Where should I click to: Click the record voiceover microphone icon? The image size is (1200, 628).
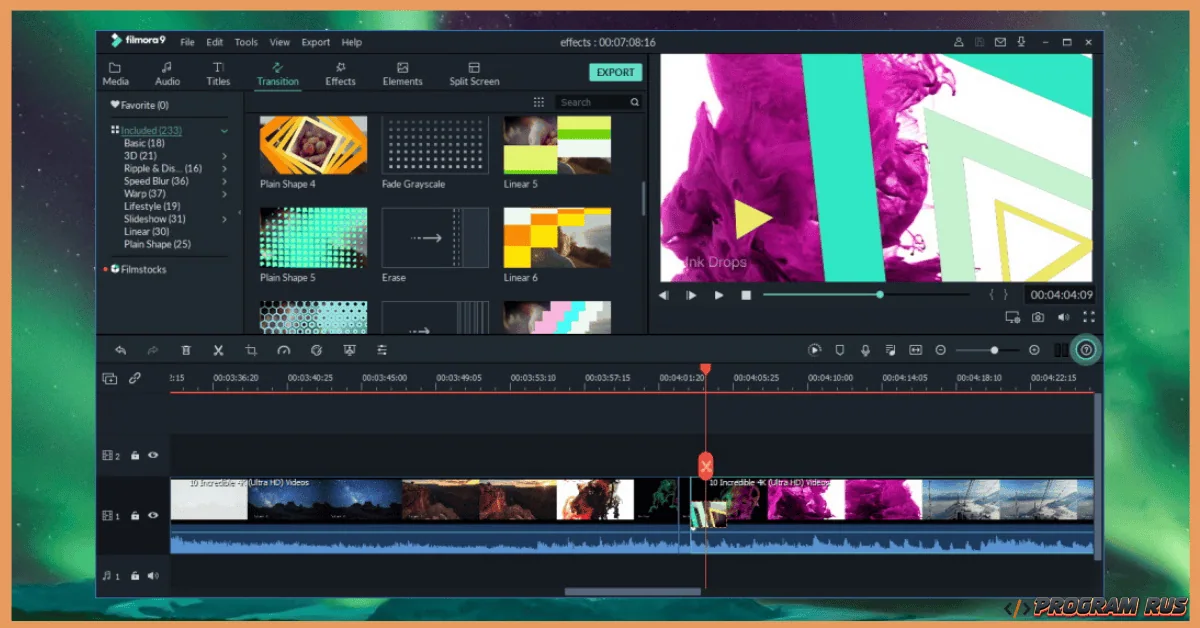(865, 350)
